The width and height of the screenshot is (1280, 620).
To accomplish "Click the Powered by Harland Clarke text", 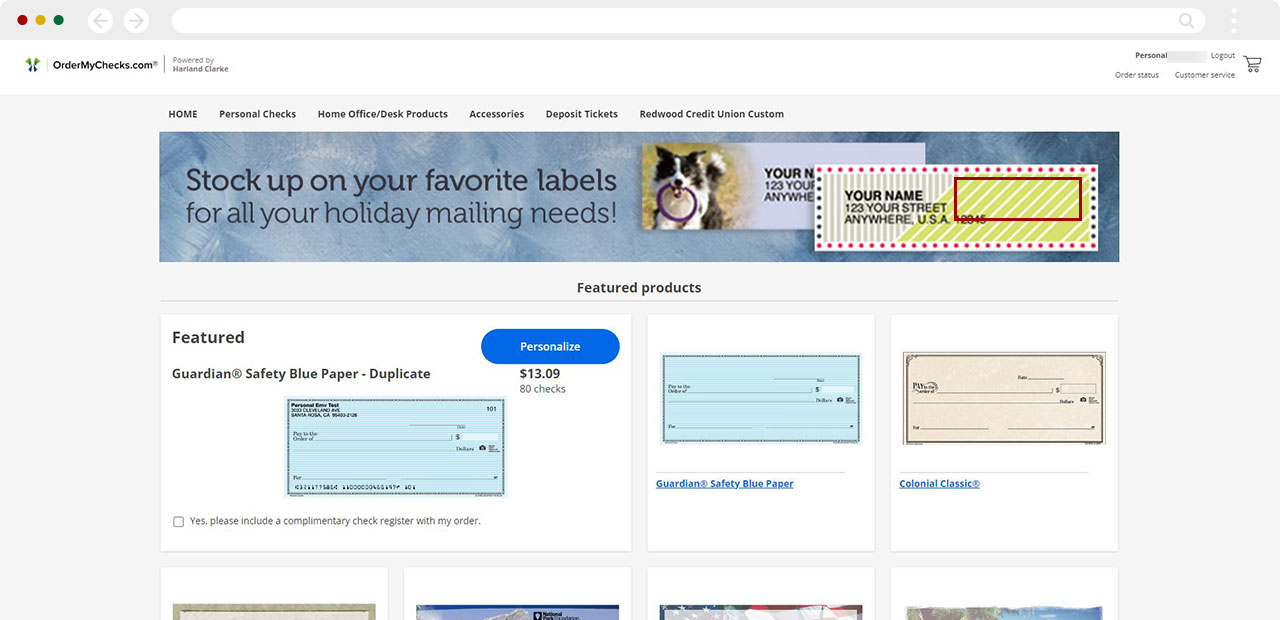I will click(x=201, y=65).
